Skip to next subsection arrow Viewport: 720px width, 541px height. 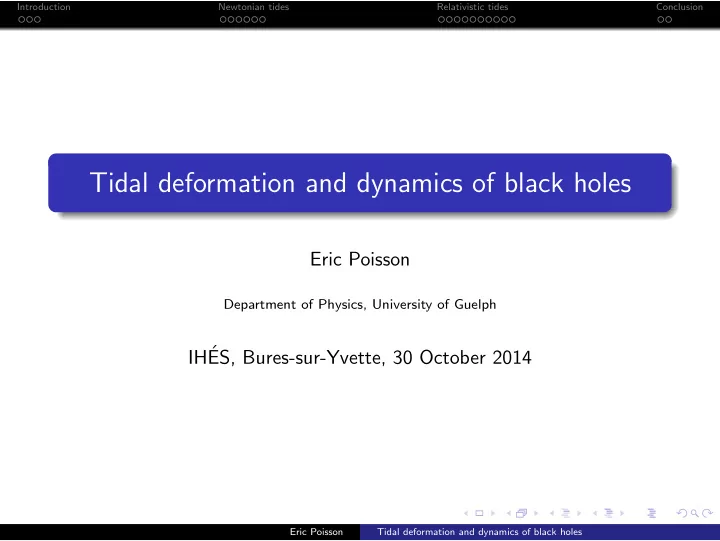pyautogui.click(x=579, y=513)
